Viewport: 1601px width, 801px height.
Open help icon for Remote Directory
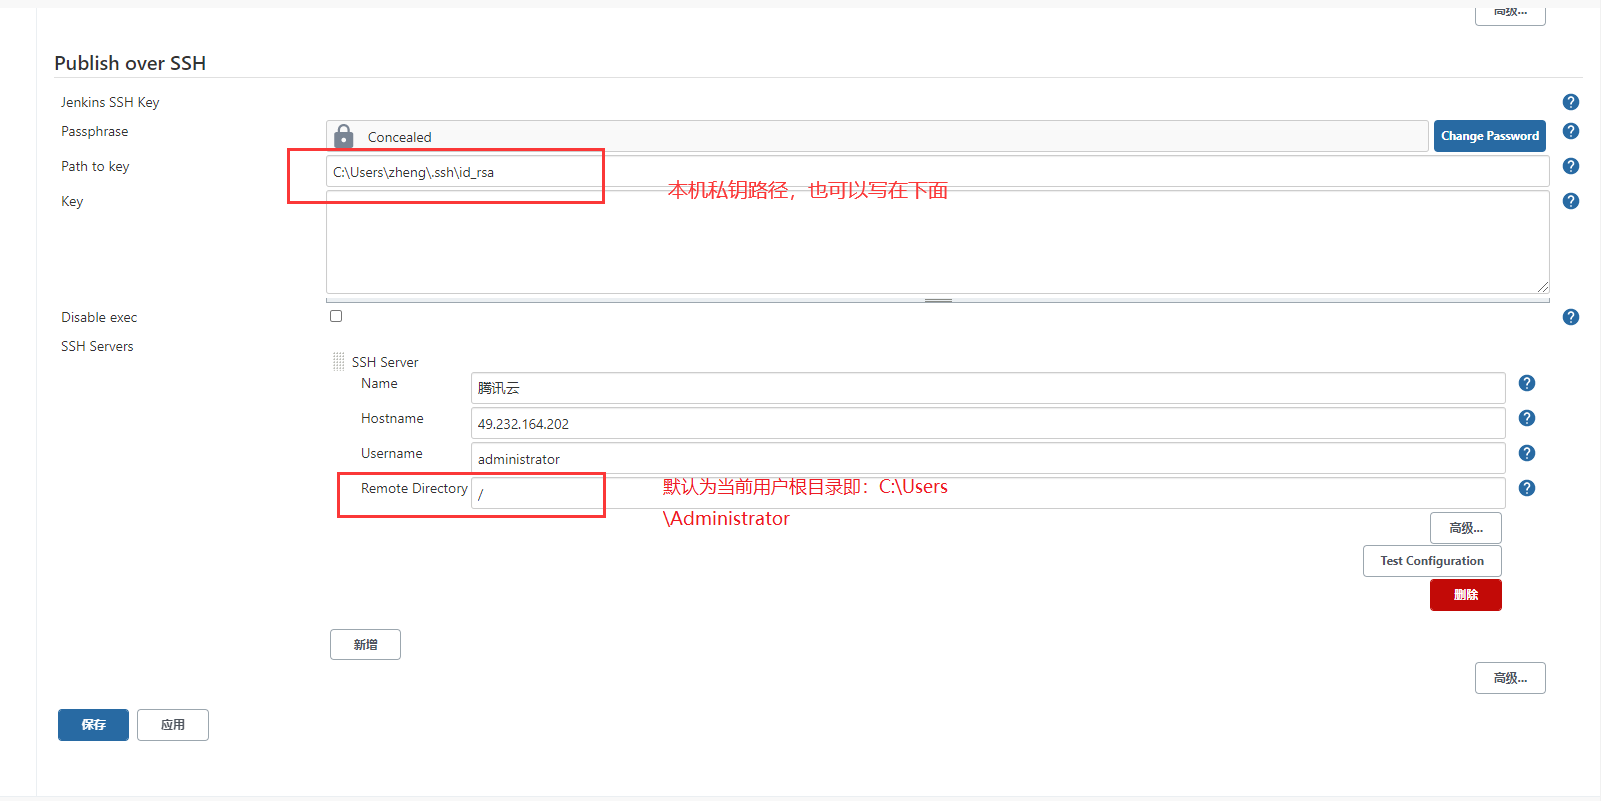(x=1527, y=488)
